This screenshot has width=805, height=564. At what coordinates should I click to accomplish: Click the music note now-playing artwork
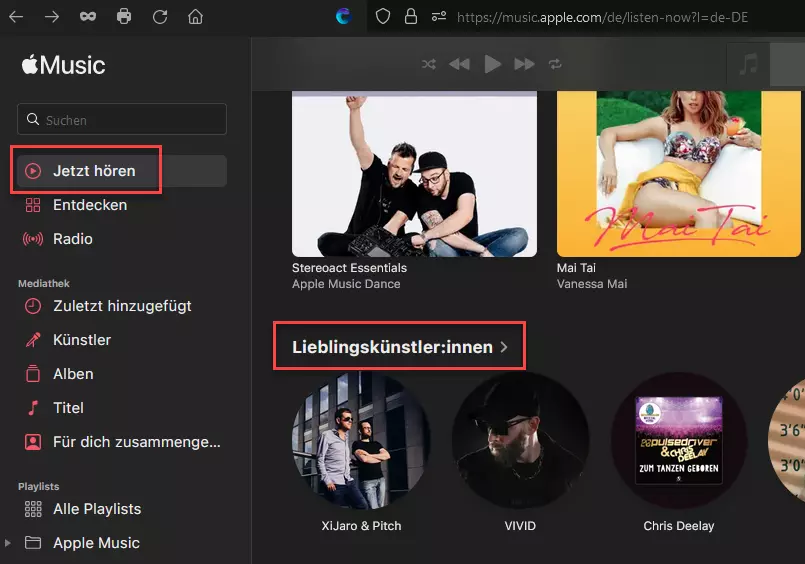pyautogui.click(x=749, y=64)
